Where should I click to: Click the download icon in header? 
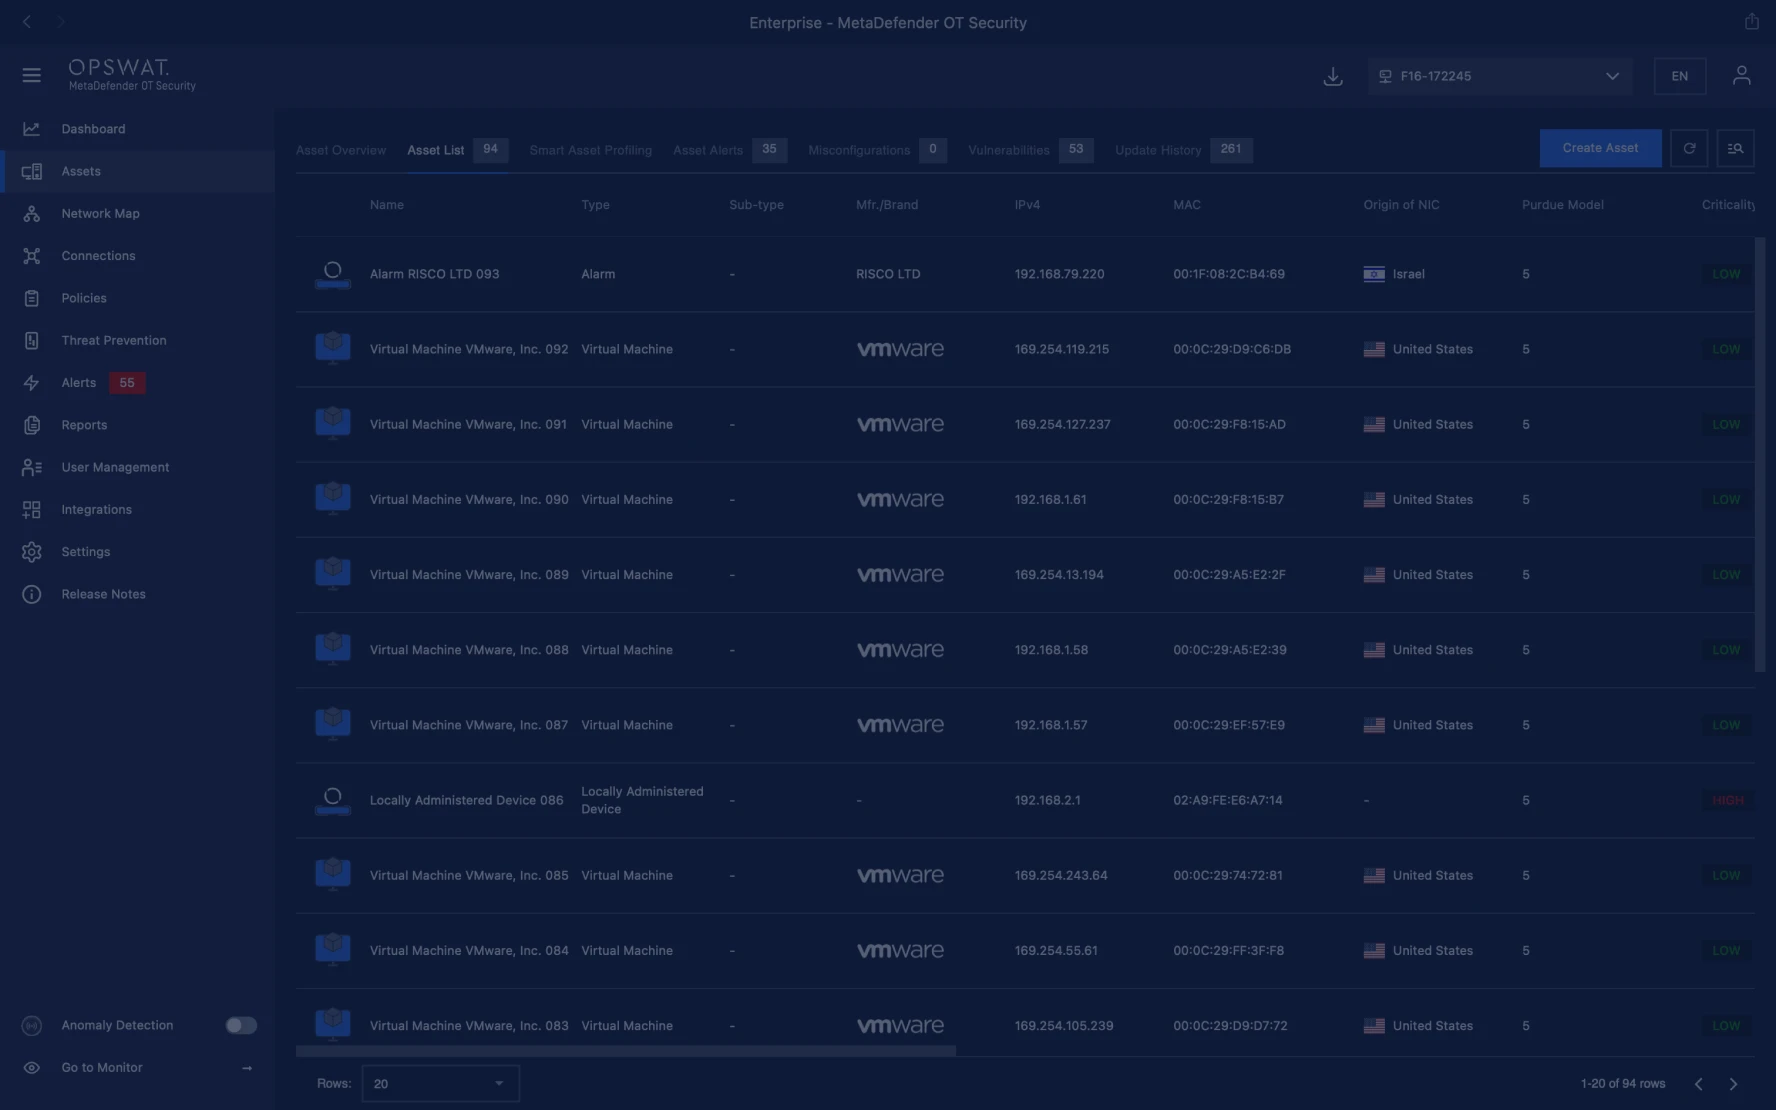(x=1332, y=76)
